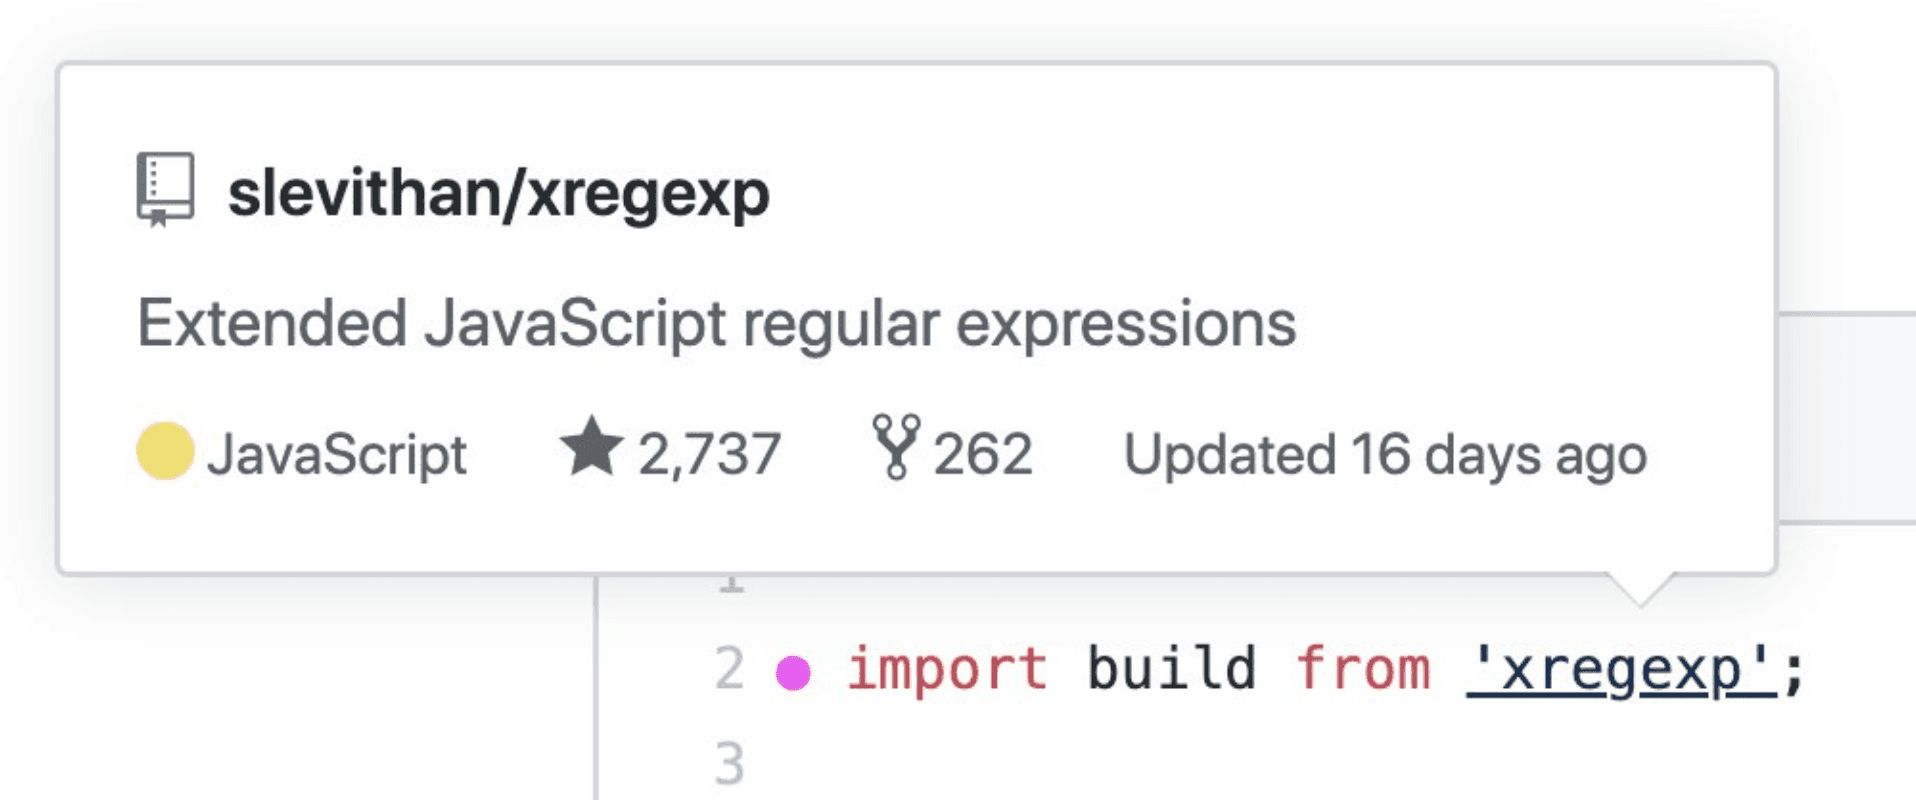The image size is (1916, 800).
Task: Click the JavaScript language label
Action: [x=336, y=455]
